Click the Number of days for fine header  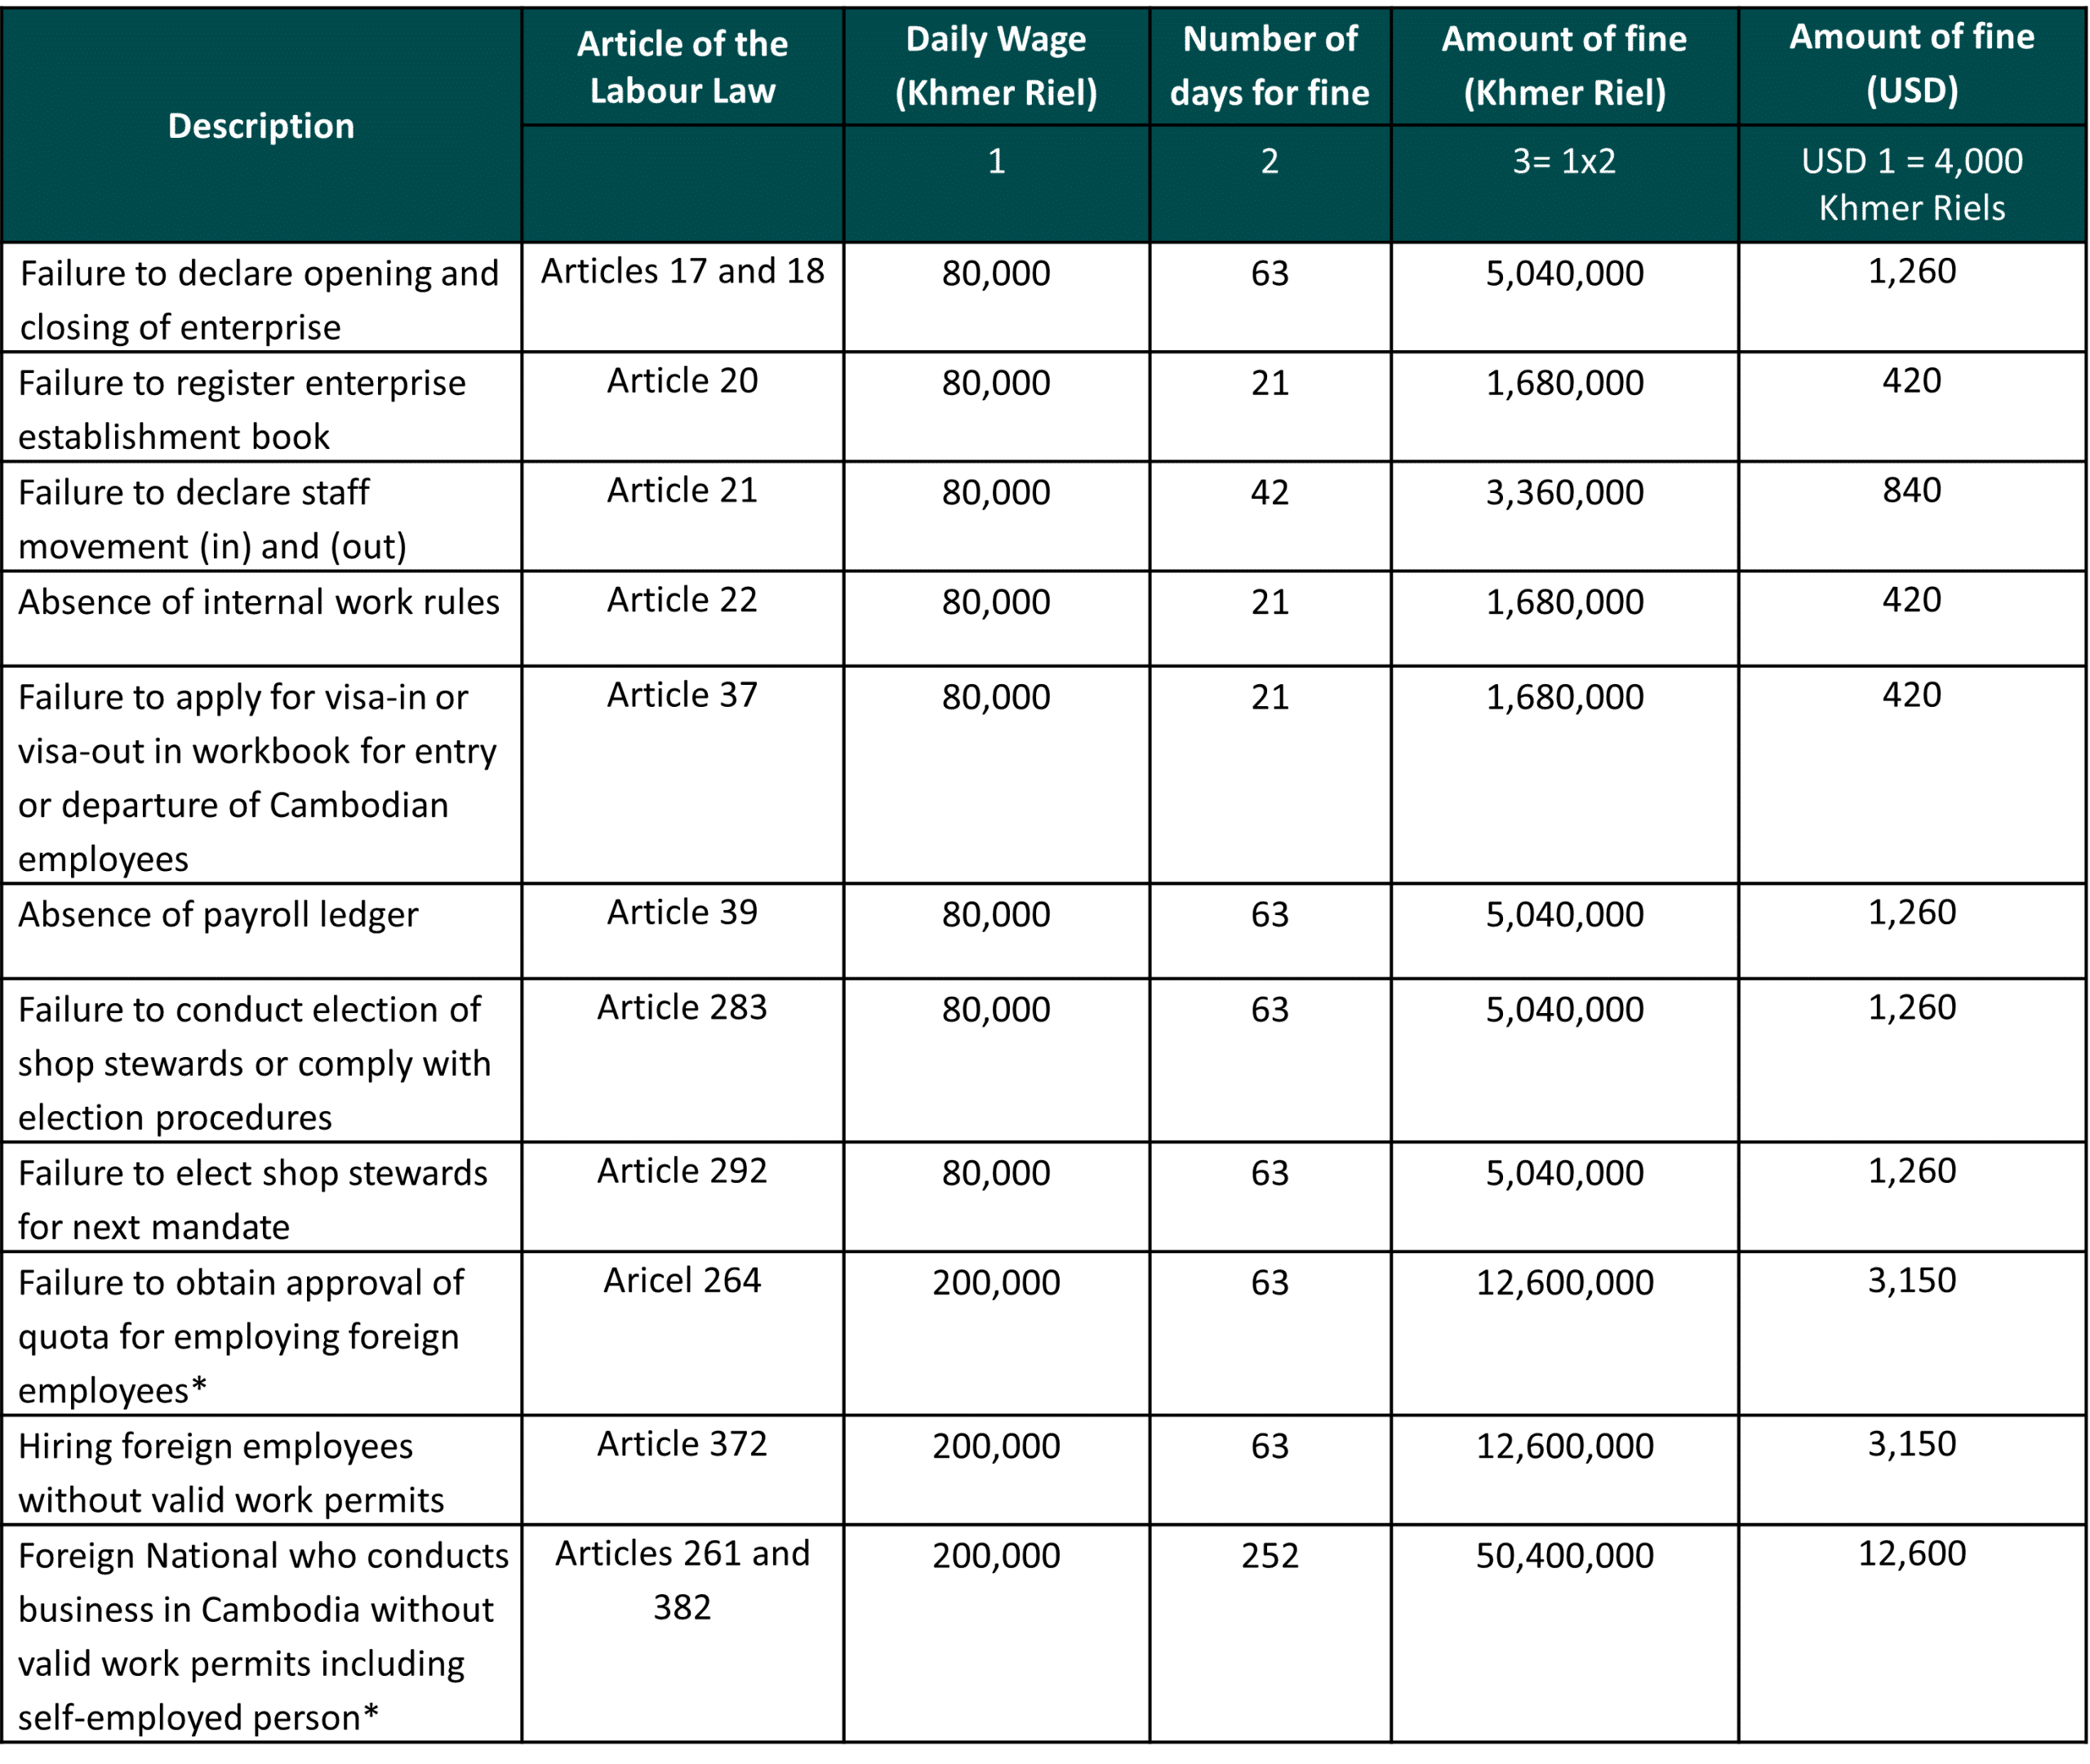click(x=1269, y=66)
